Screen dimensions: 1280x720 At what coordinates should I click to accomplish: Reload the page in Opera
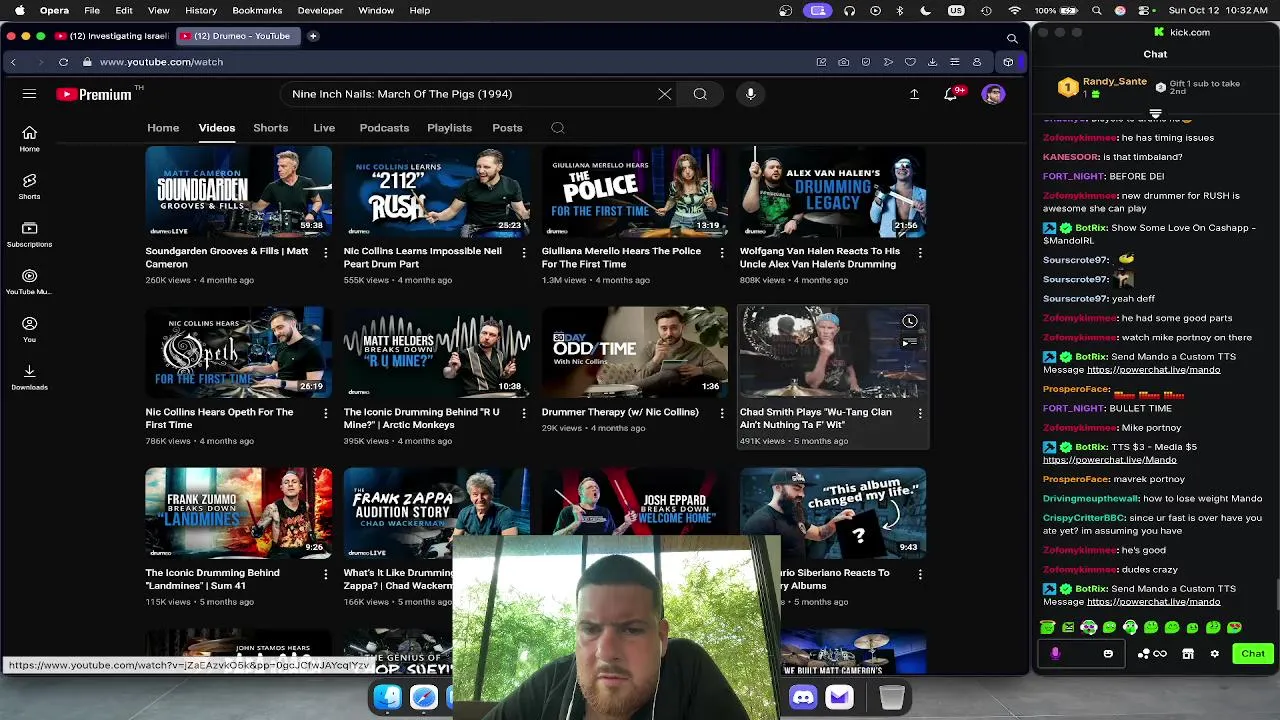click(x=63, y=62)
